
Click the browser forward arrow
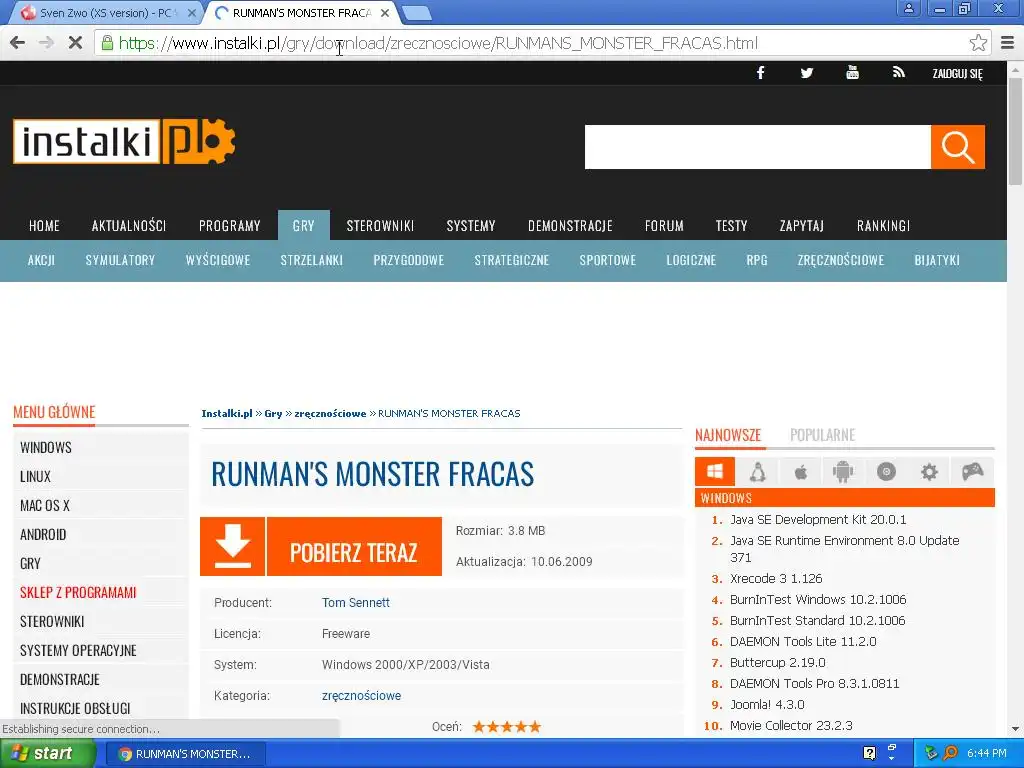pyautogui.click(x=46, y=43)
